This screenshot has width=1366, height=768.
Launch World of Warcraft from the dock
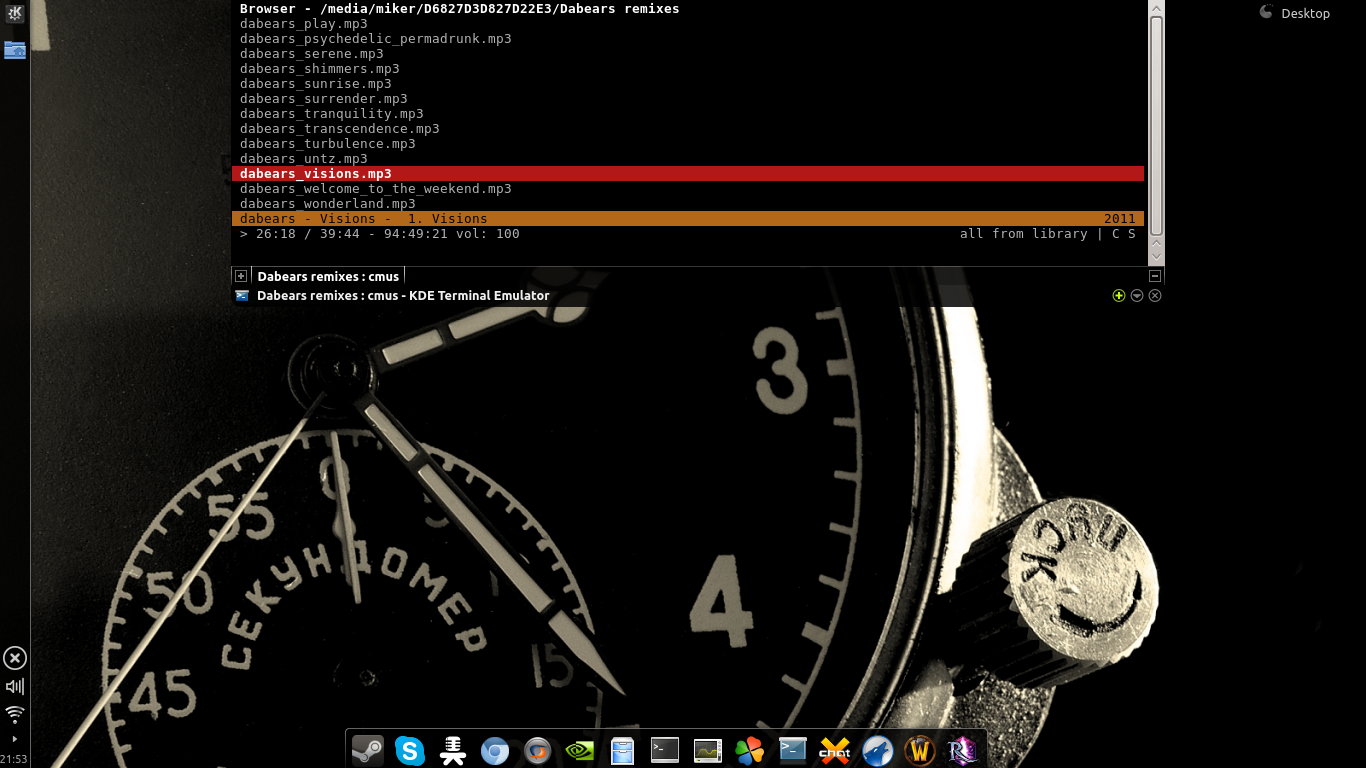(x=920, y=750)
